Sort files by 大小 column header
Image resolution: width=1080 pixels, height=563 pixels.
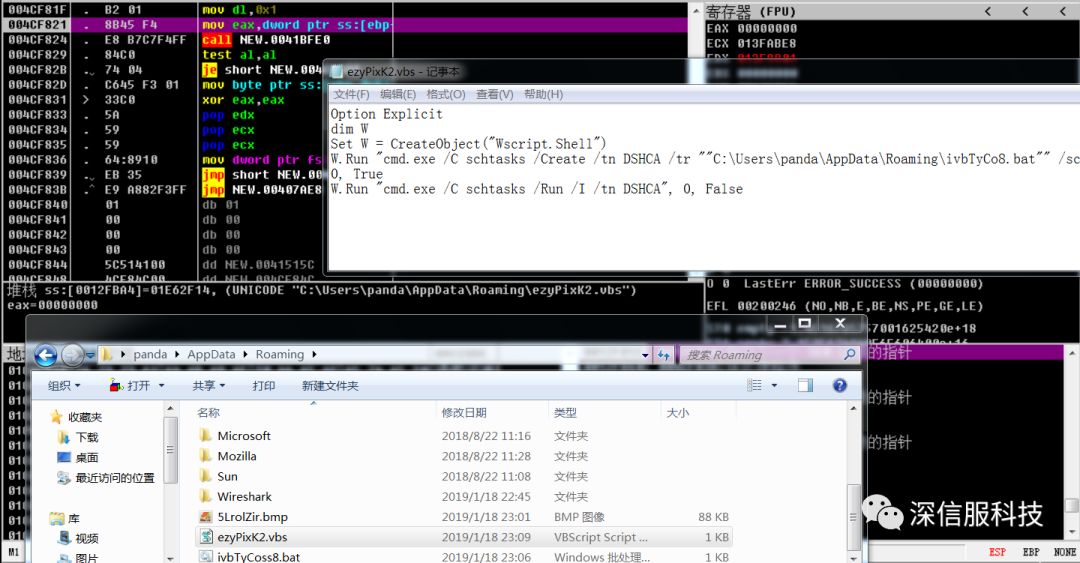[678, 412]
